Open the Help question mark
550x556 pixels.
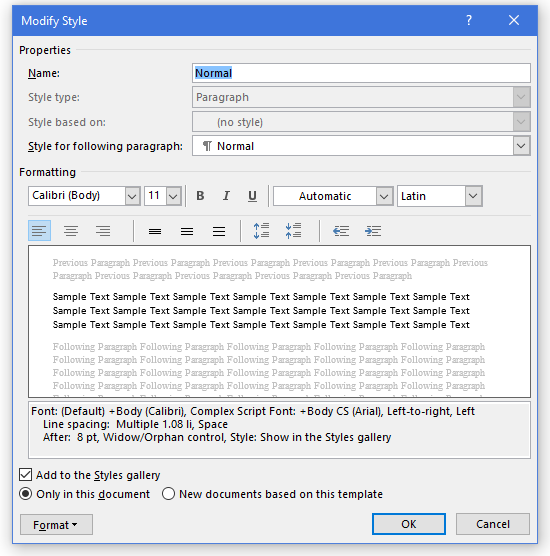pyautogui.click(x=469, y=20)
